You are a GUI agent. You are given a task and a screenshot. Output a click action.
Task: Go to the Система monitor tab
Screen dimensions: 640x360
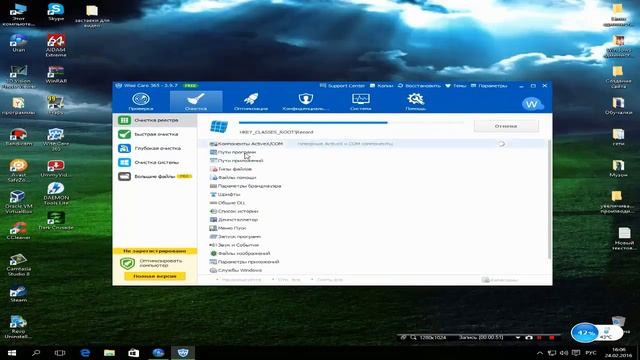tap(361, 102)
